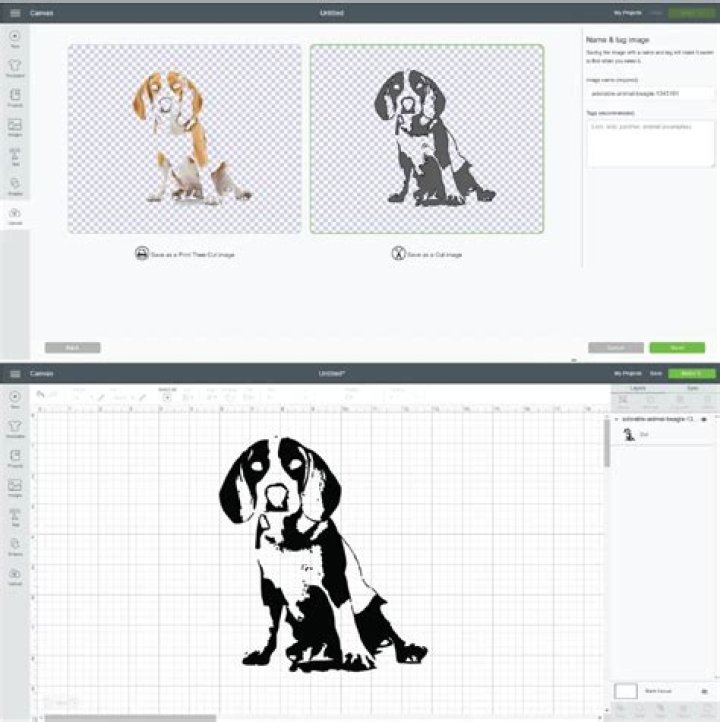Click Untitled title in lower window header
Image resolution: width=720 pixels, height=722 pixels.
click(331, 373)
